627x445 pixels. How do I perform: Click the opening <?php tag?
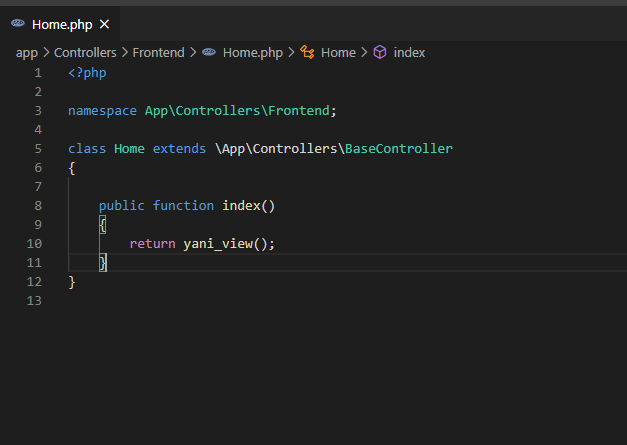[87, 72]
